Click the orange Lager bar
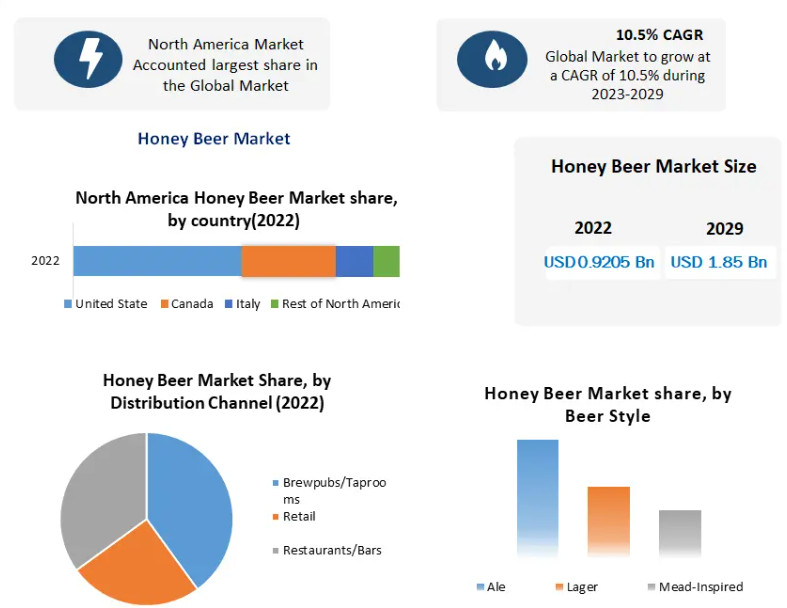Screen dimensions: 787x608 [x=608, y=520]
